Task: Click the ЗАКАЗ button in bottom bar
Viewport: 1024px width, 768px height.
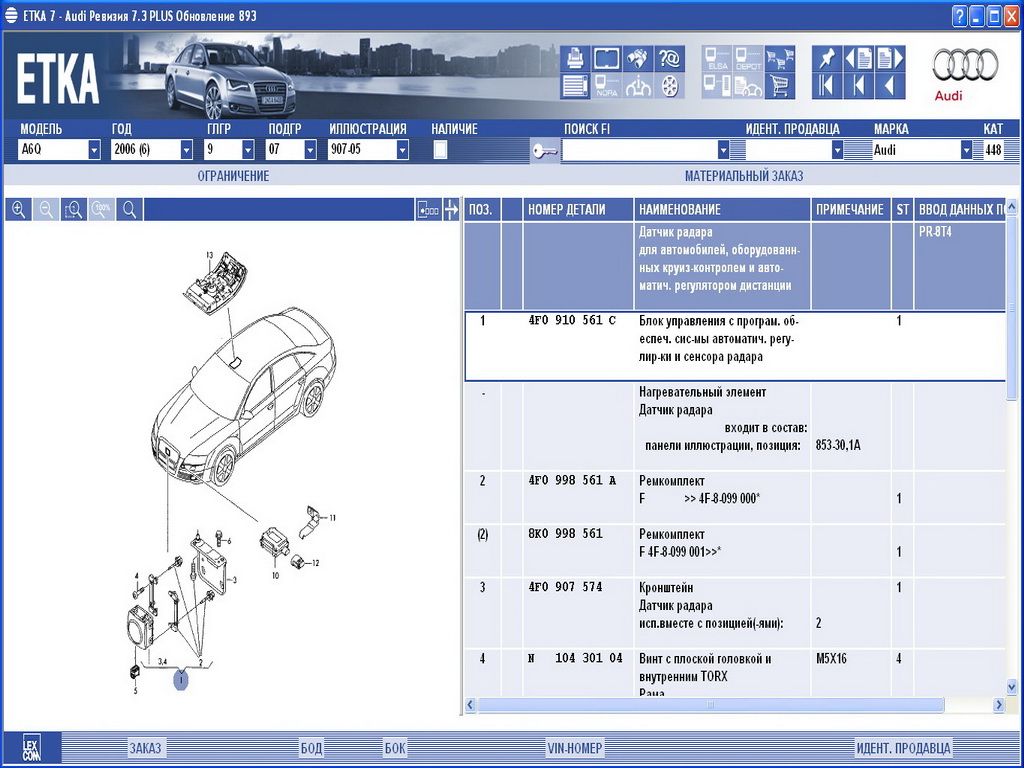Action: pyautogui.click(x=145, y=748)
